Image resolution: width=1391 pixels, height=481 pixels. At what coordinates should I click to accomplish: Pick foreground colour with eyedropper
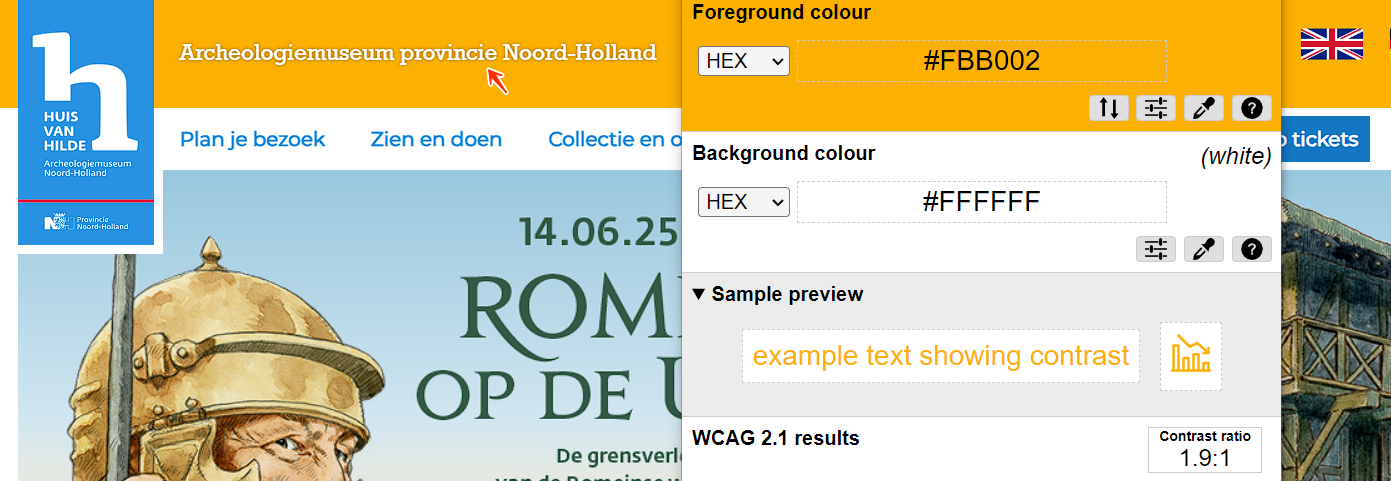[x=1204, y=108]
